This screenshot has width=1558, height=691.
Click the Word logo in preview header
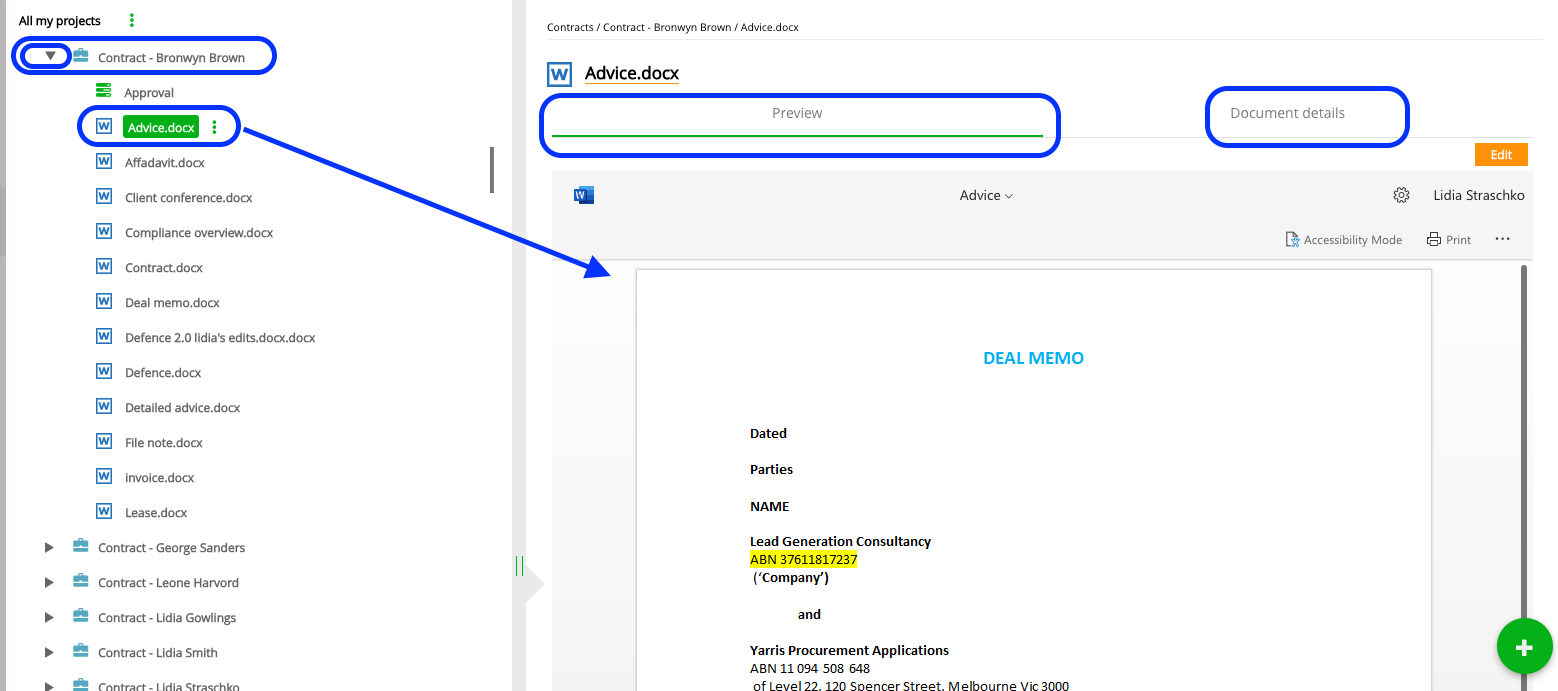point(584,195)
